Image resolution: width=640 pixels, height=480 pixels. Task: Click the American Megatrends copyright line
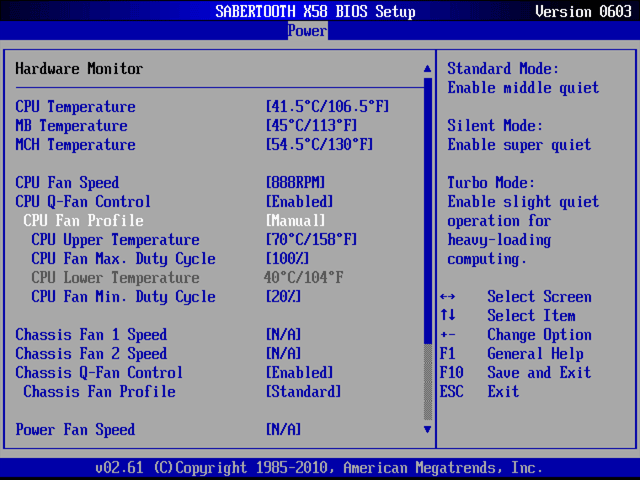(319, 468)
